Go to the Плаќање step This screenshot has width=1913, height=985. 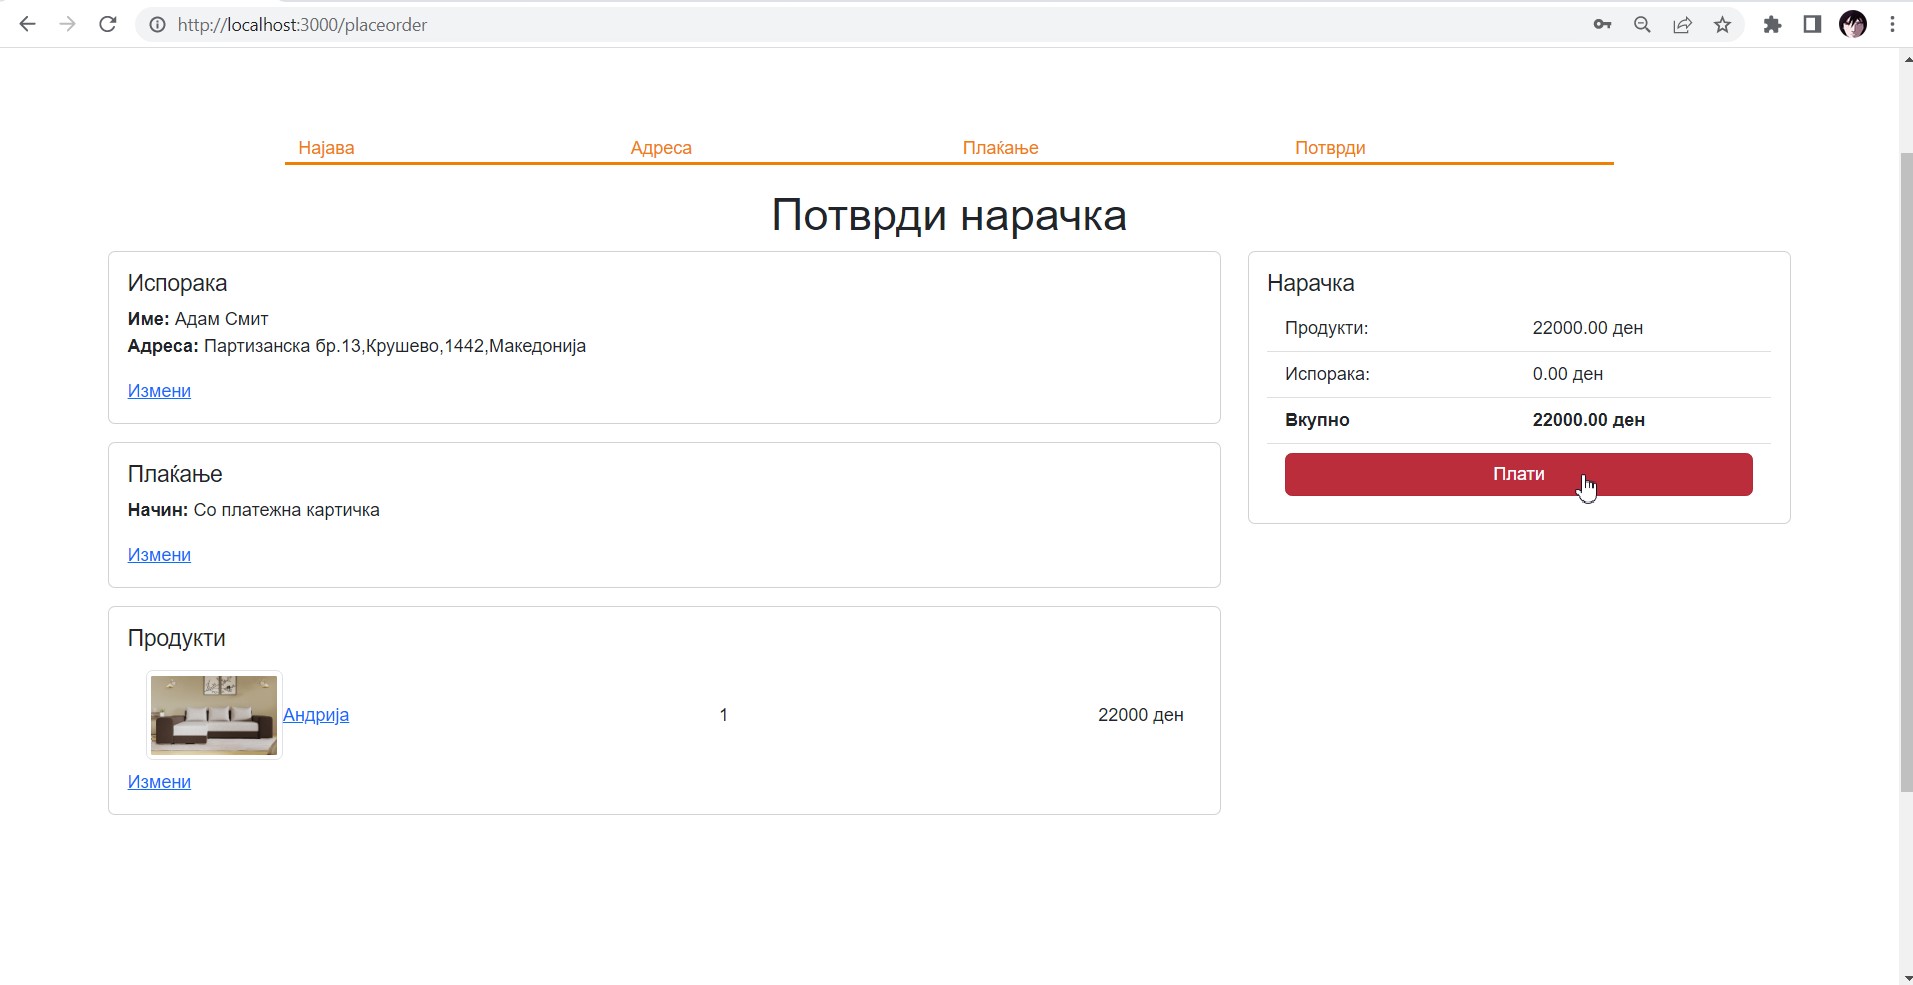coord(1000,148)
